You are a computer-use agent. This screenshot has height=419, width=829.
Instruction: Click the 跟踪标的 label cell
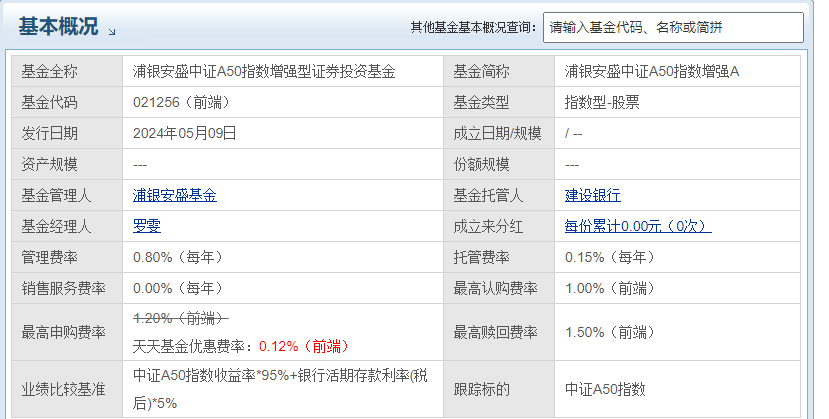499,390
